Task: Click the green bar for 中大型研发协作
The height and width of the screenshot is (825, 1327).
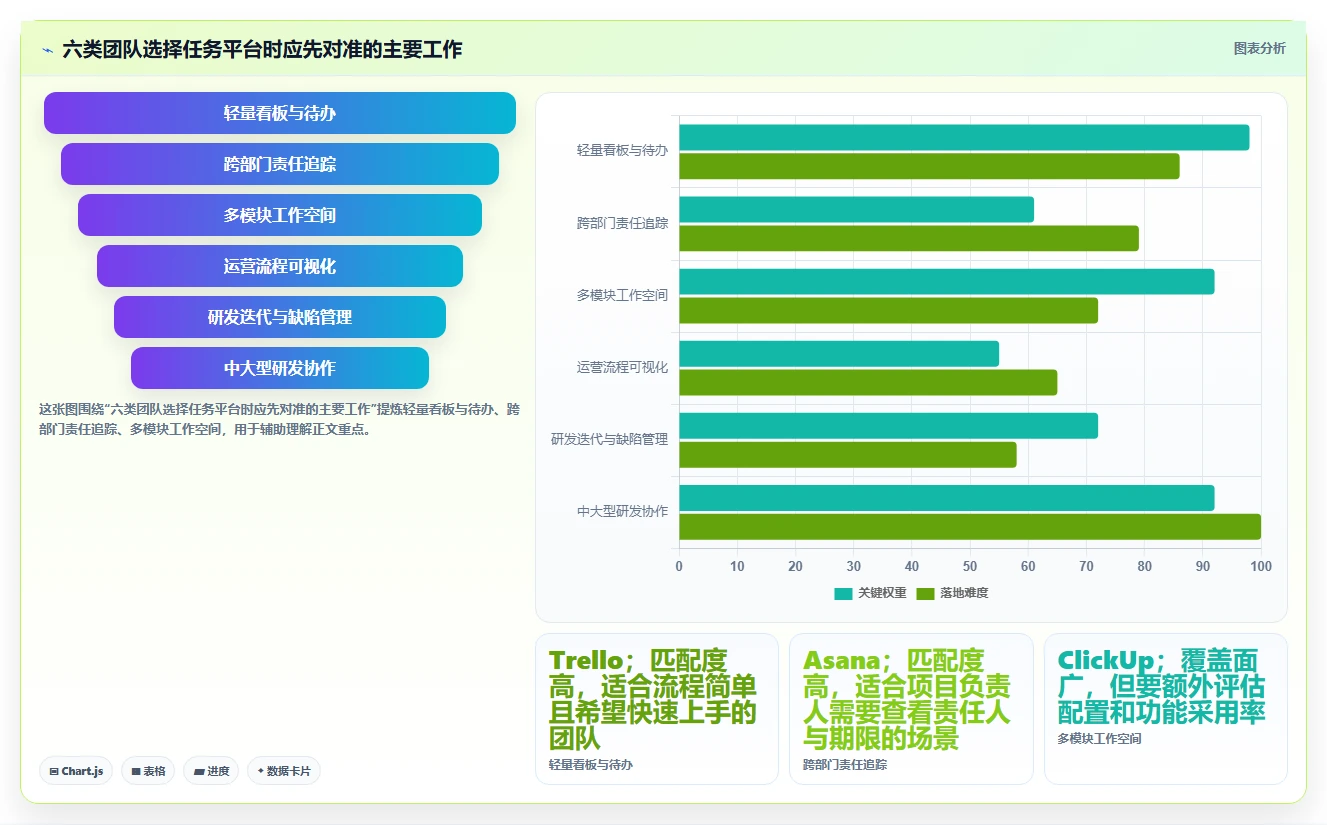Action: [970, 527]
